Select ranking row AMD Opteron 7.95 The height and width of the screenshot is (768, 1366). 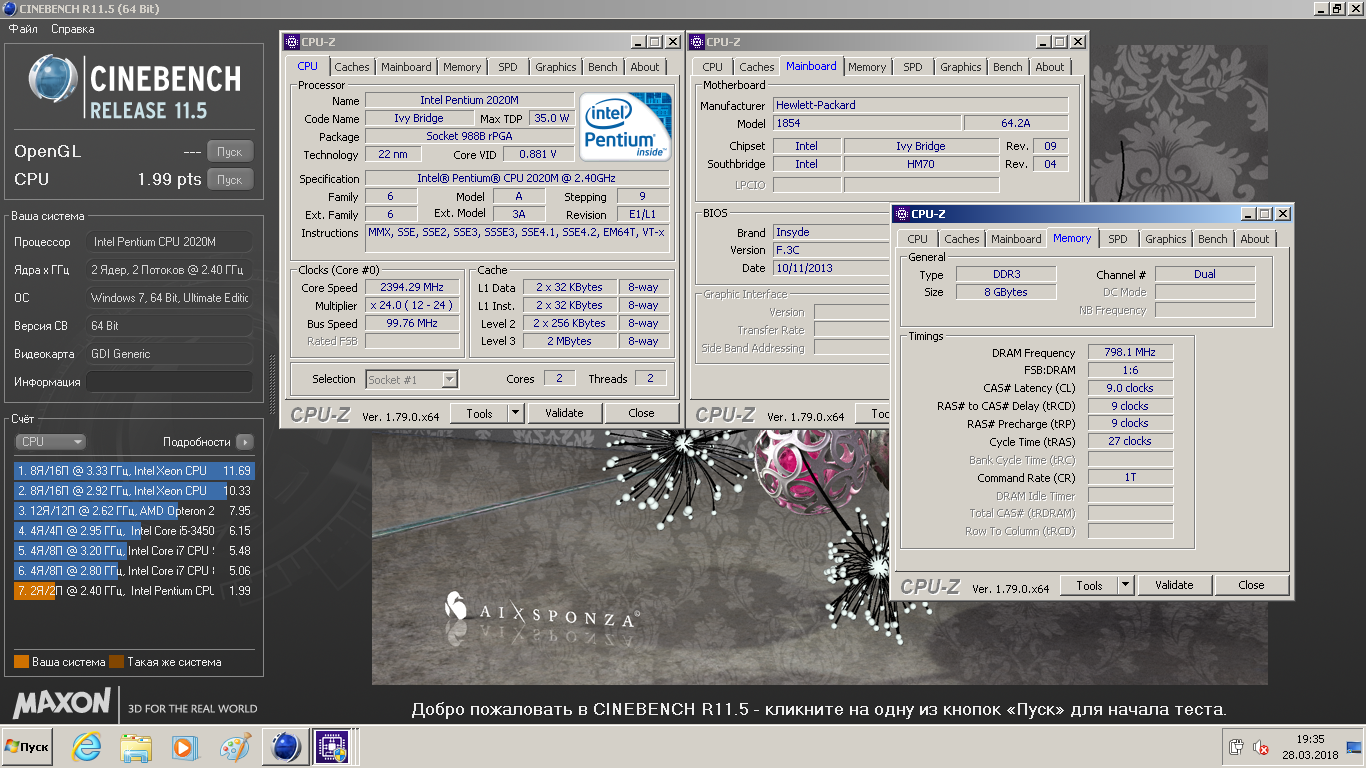(x=134, y=511)
